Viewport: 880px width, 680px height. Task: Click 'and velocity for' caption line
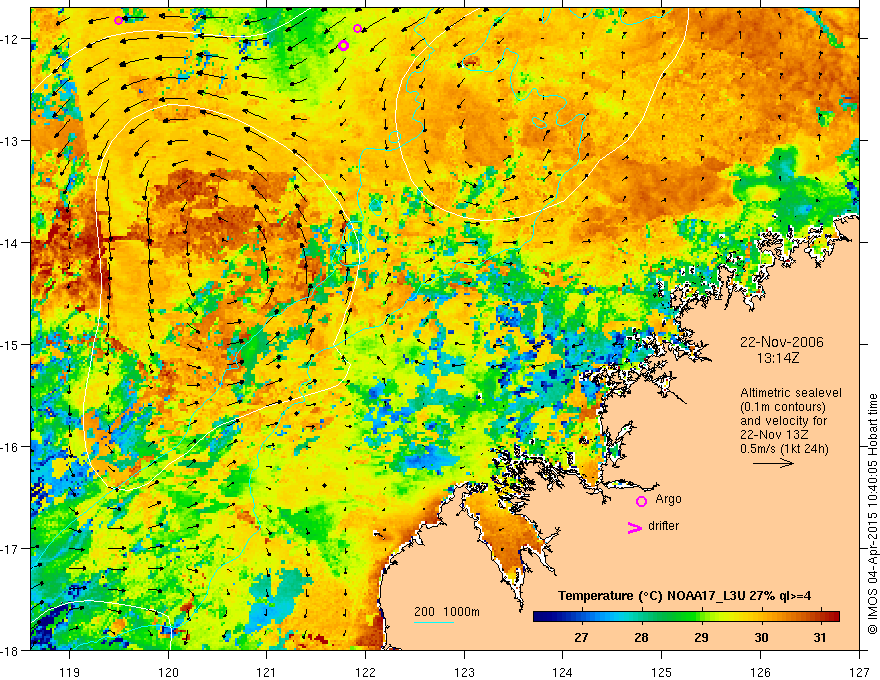coord(783,421)
